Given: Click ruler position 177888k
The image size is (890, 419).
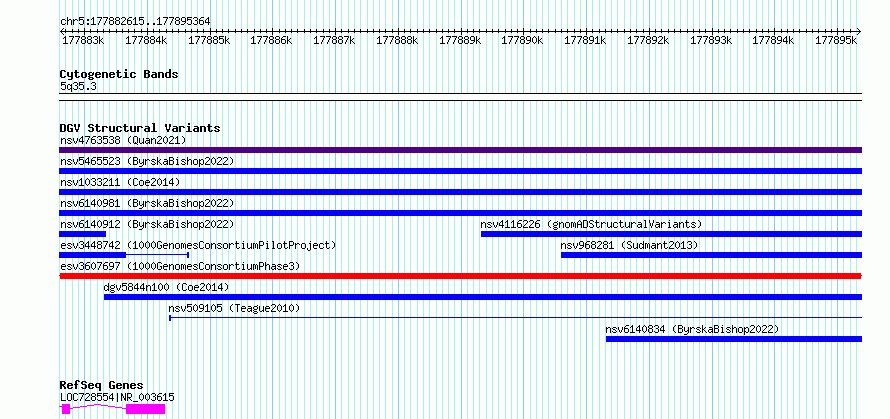Looking at the screenshot, I should [x=397, y=40].
